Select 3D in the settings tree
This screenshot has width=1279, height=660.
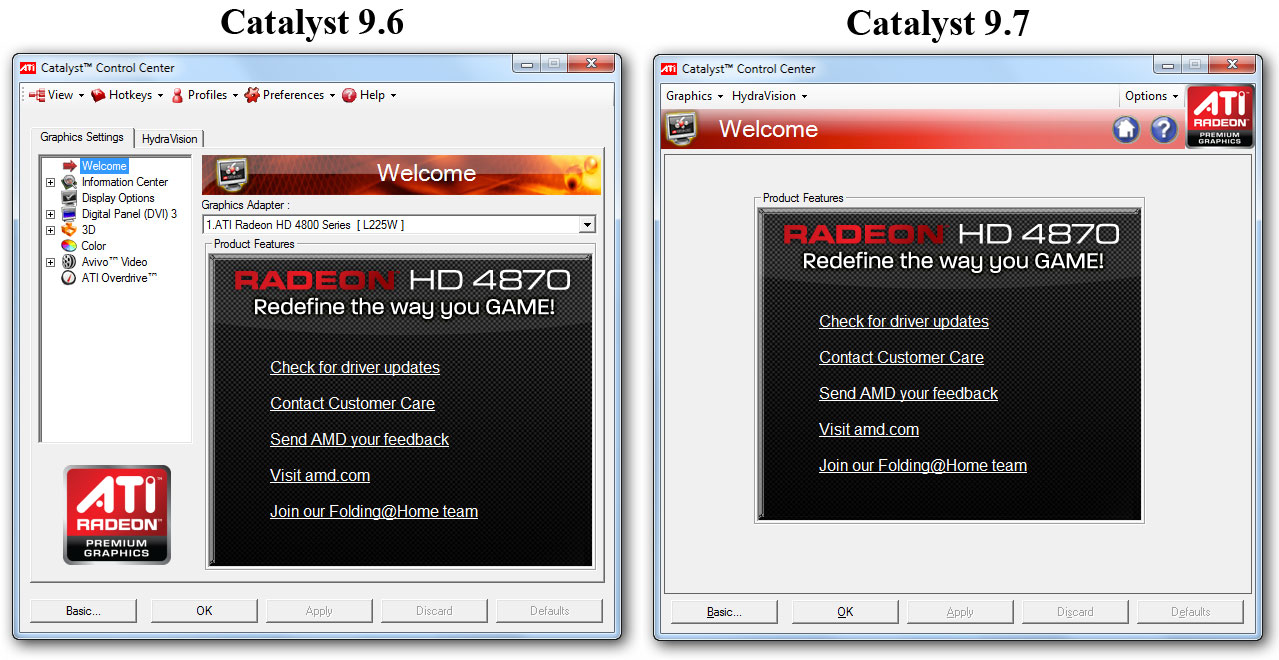pos(89,230)
